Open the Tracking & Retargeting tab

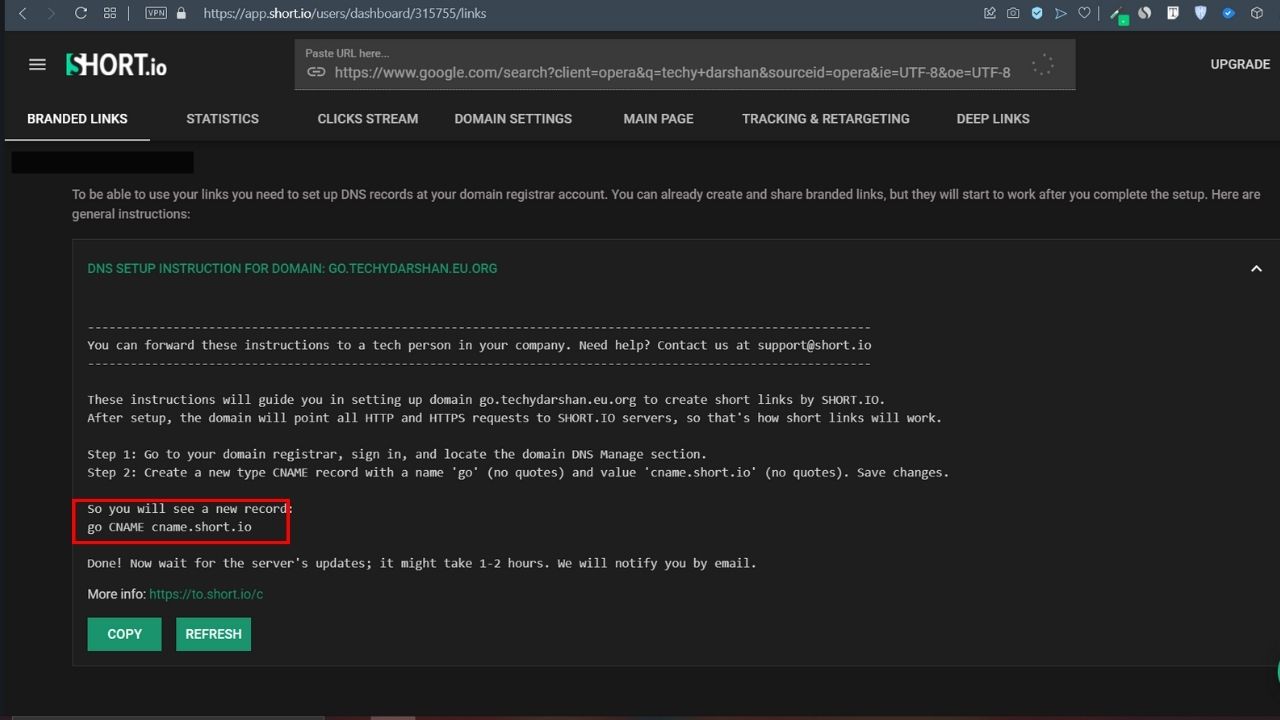tap(826, 118)
